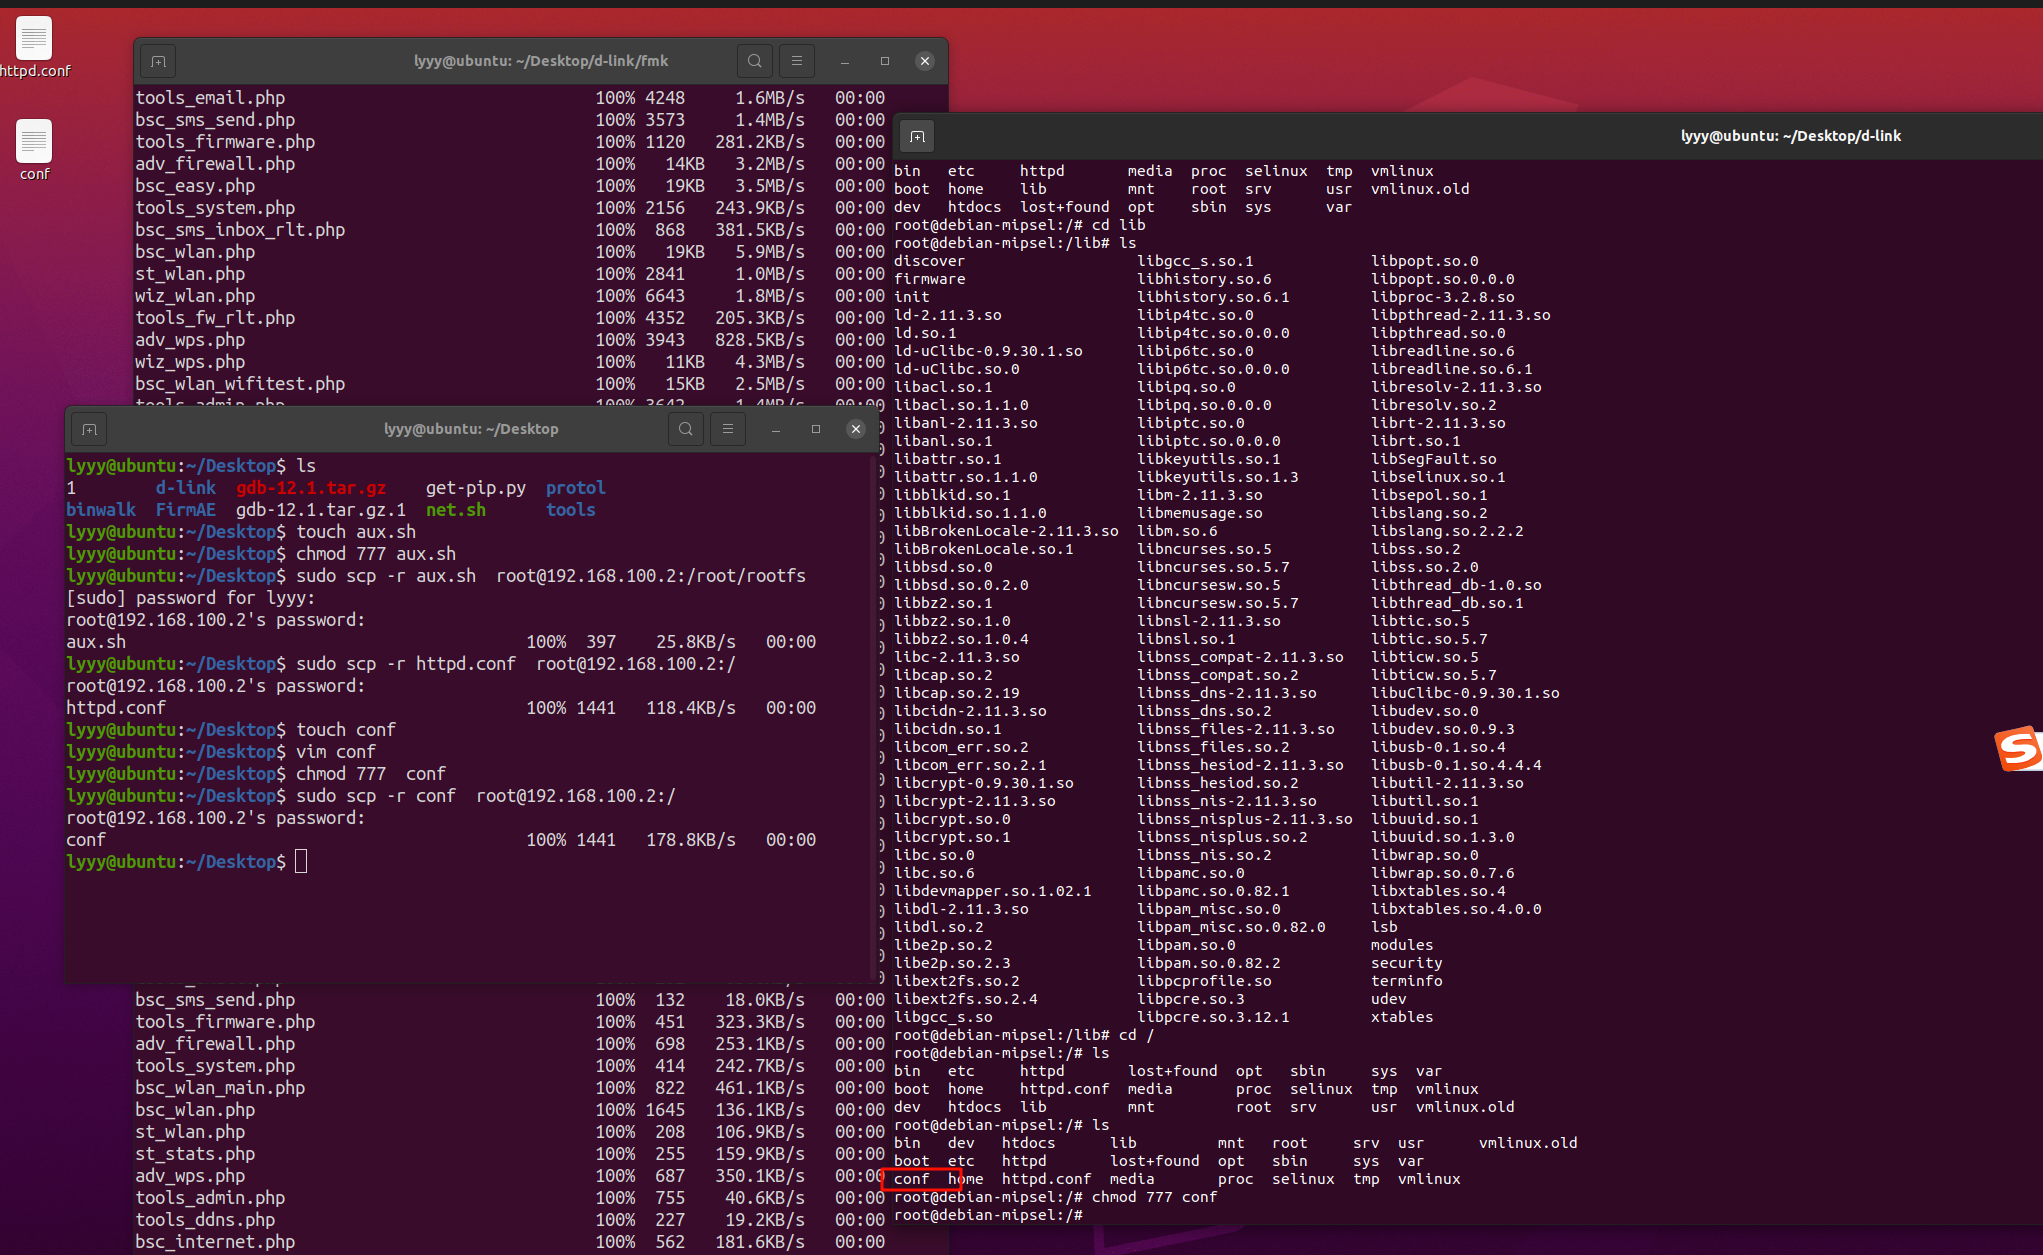
Task: Open new tab in Desktop terminal
Action: 89,429
